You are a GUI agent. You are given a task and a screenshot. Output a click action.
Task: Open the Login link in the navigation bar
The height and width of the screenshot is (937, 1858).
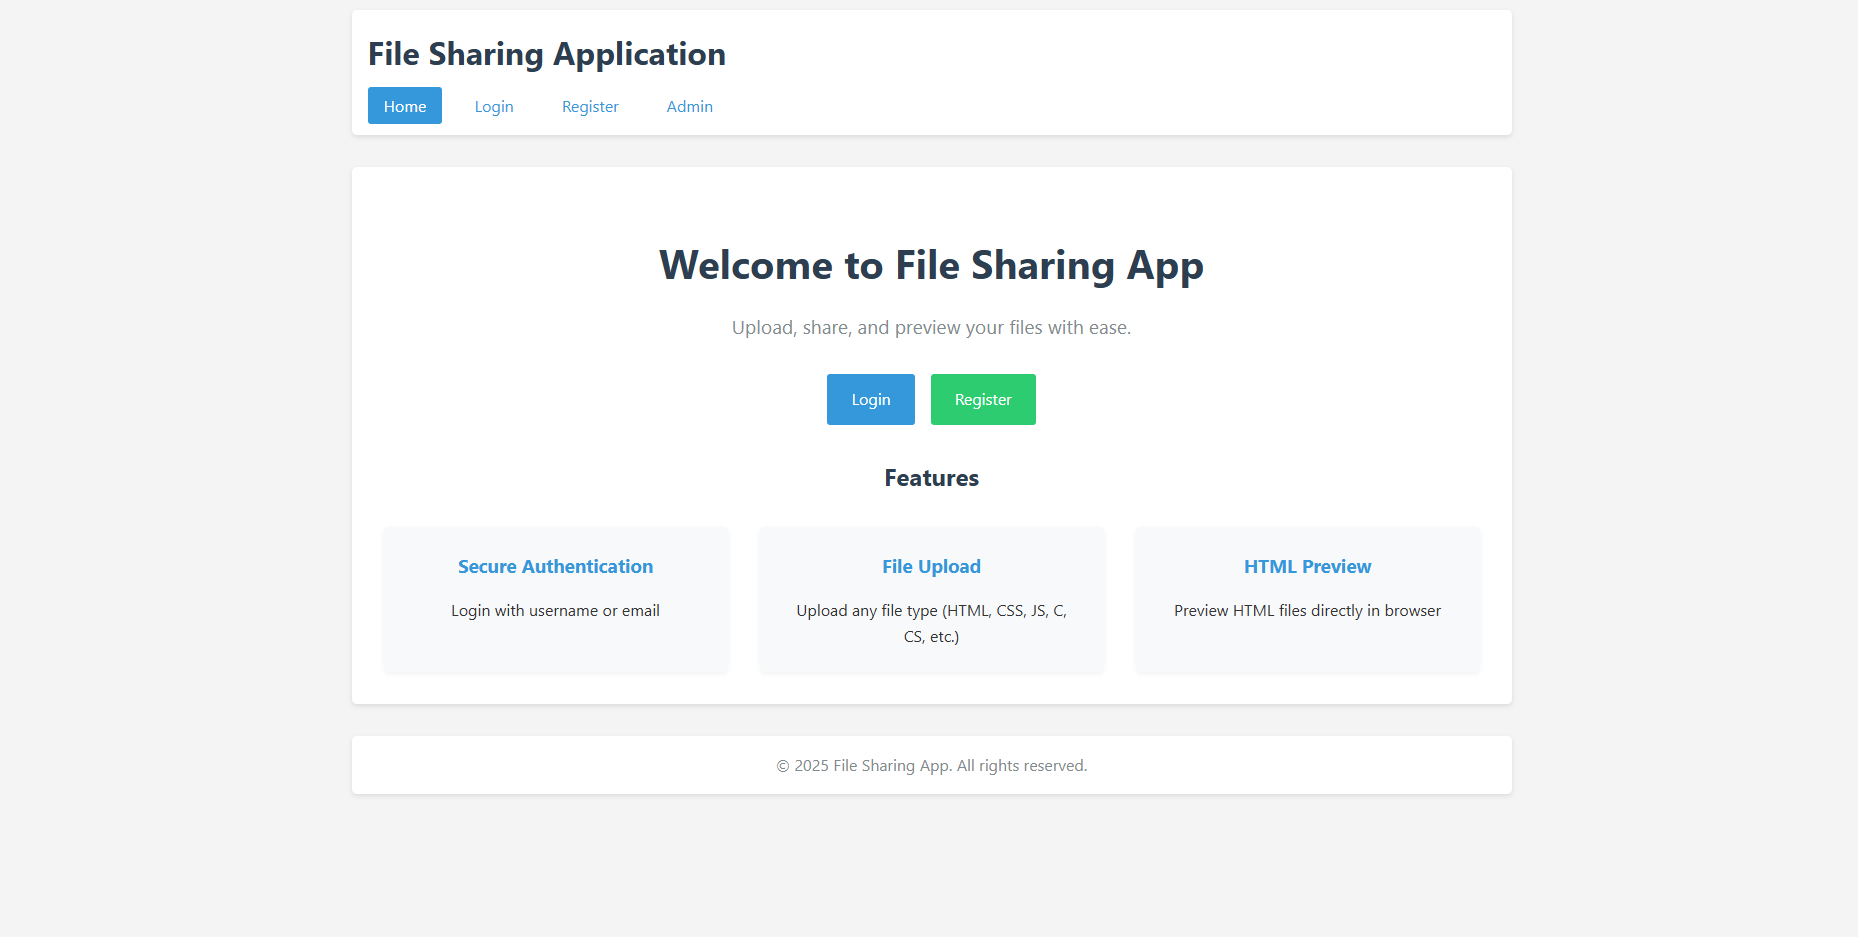click(494, 106)
